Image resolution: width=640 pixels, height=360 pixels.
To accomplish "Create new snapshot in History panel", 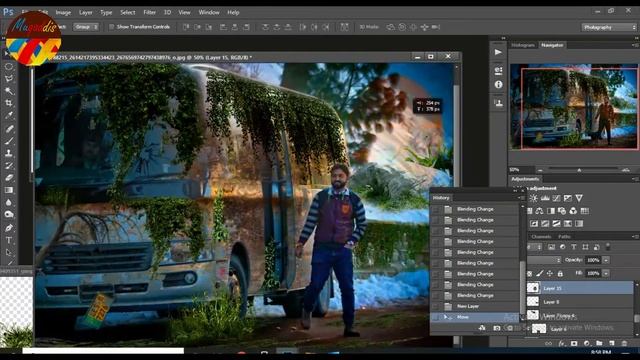I will click(x=497, y=328).
